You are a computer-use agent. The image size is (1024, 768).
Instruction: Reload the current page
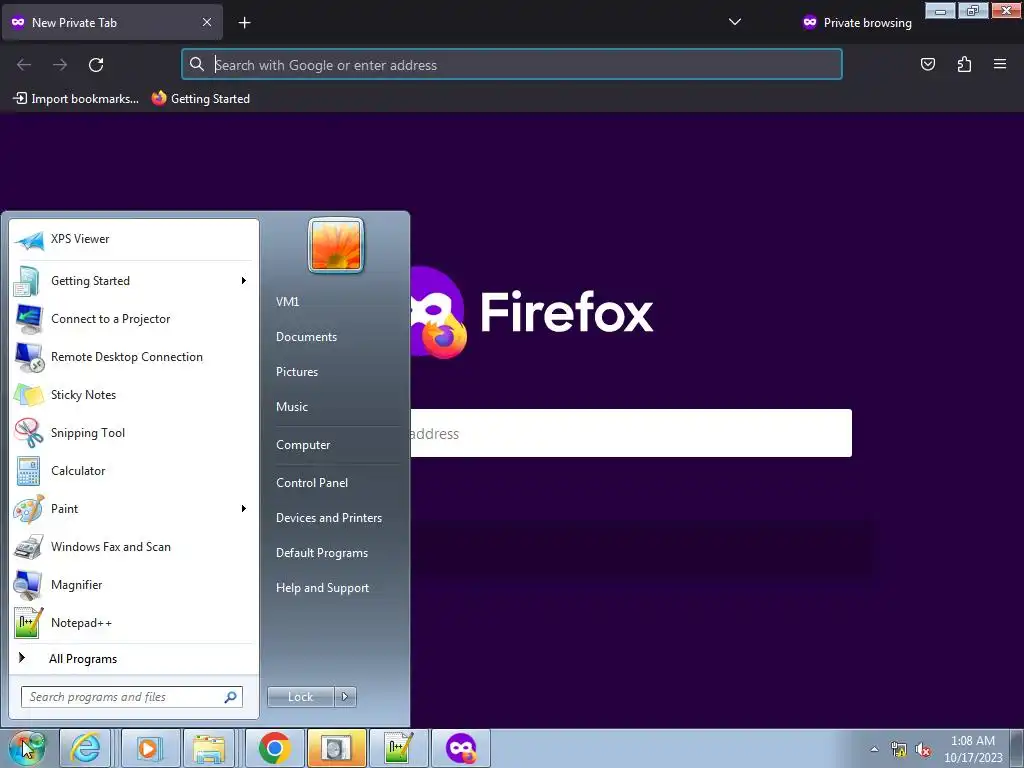pyautogui.click(x=96, y=65)
